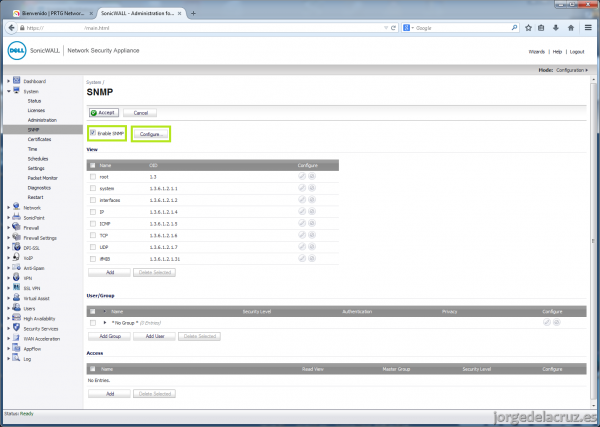Click the Add User button
This screenshot has width=600, height=427.
coord(155,336)
